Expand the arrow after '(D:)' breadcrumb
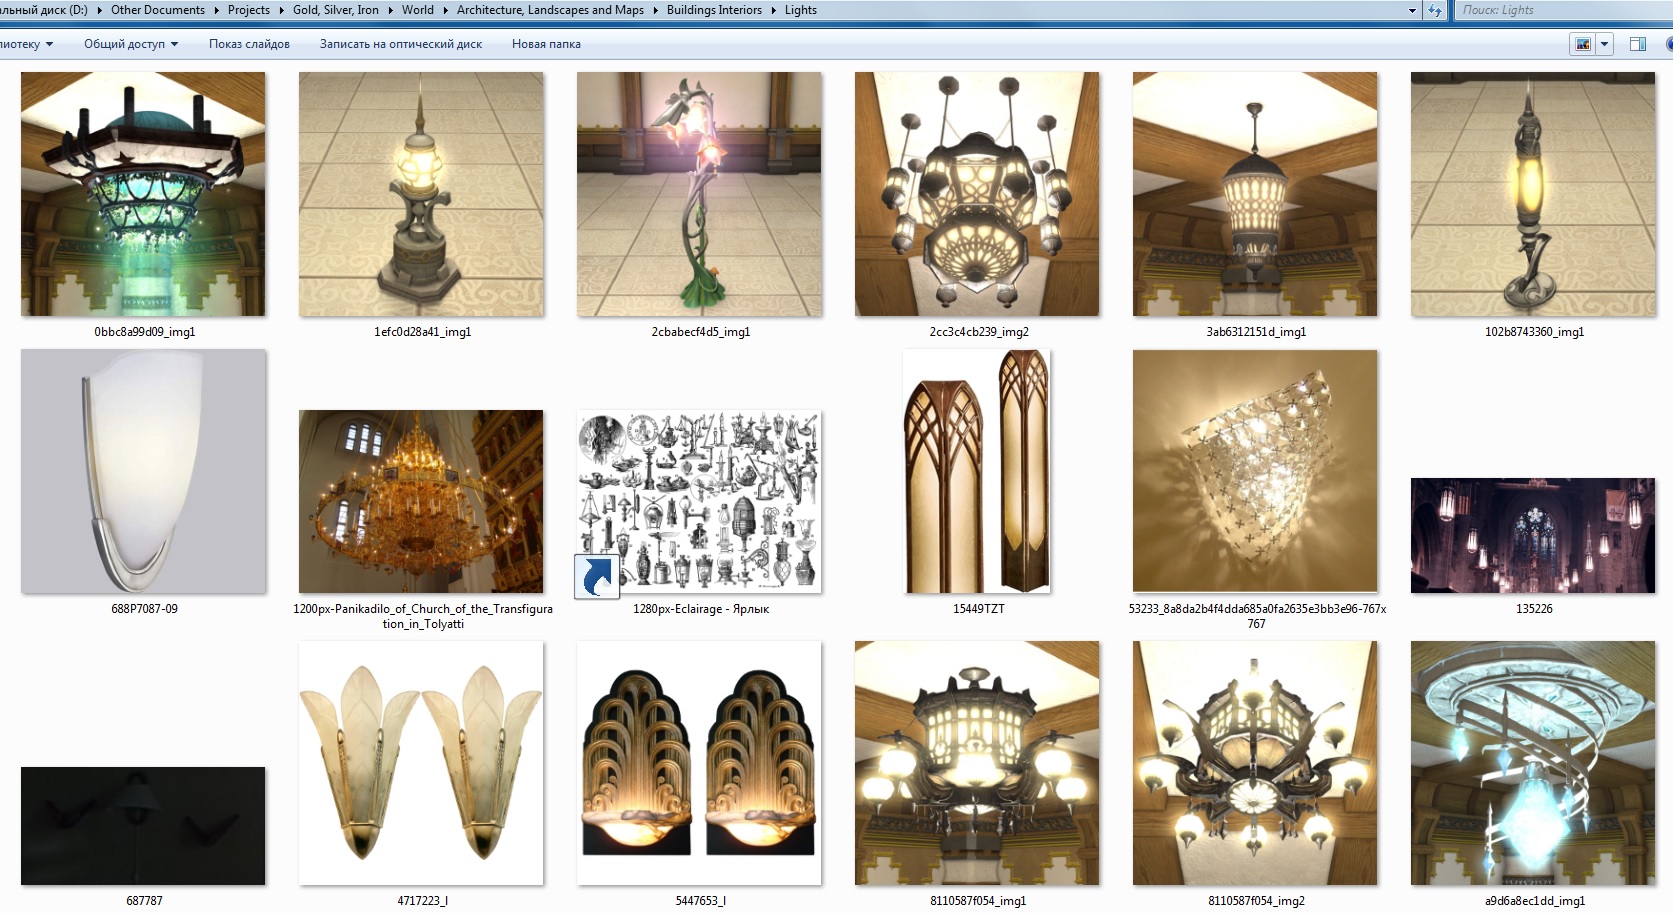This screenshot has height=913, width=1673. [100, 10]
